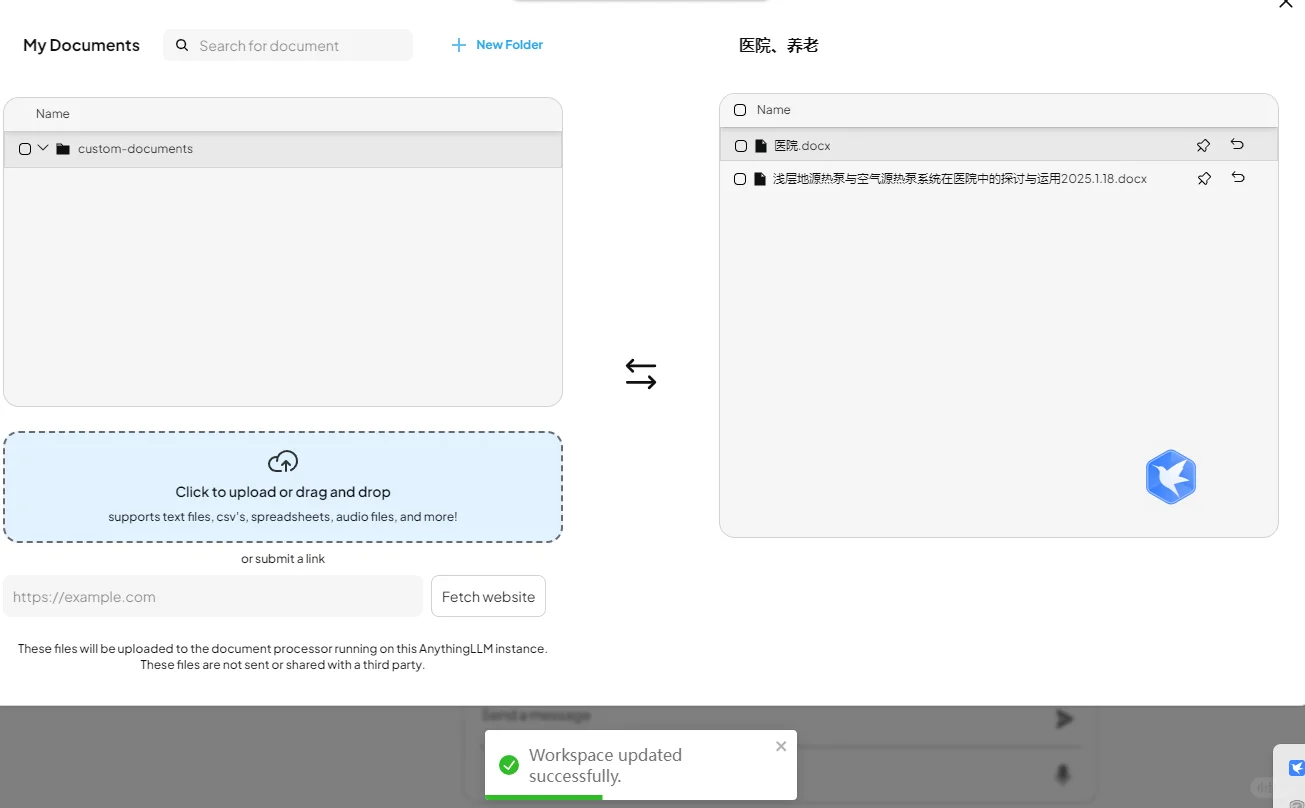The width and height of the screenshot is (1305, 808).
Task: Close the document manager dialog
Action: [1286, 4]
